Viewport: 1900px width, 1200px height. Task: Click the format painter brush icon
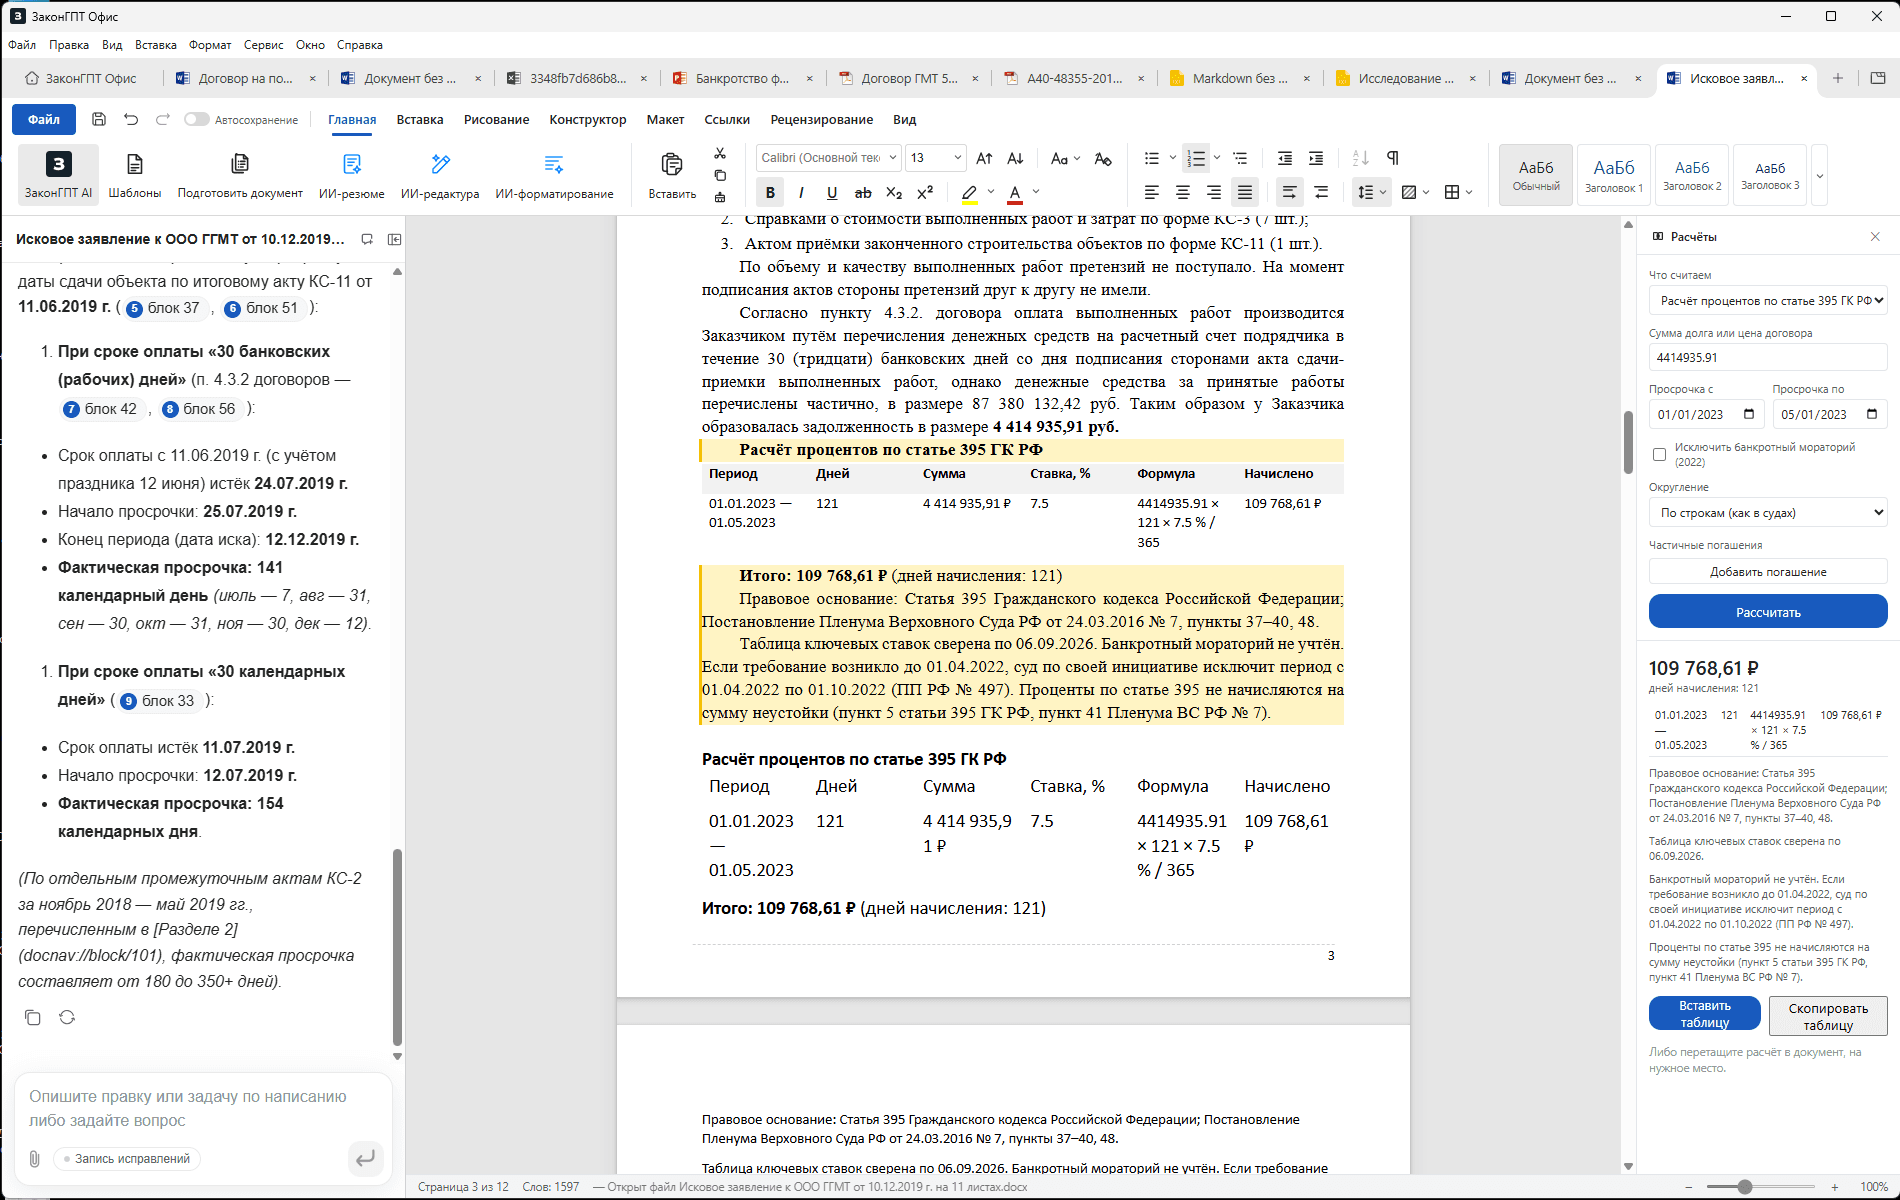click(720, 197)
